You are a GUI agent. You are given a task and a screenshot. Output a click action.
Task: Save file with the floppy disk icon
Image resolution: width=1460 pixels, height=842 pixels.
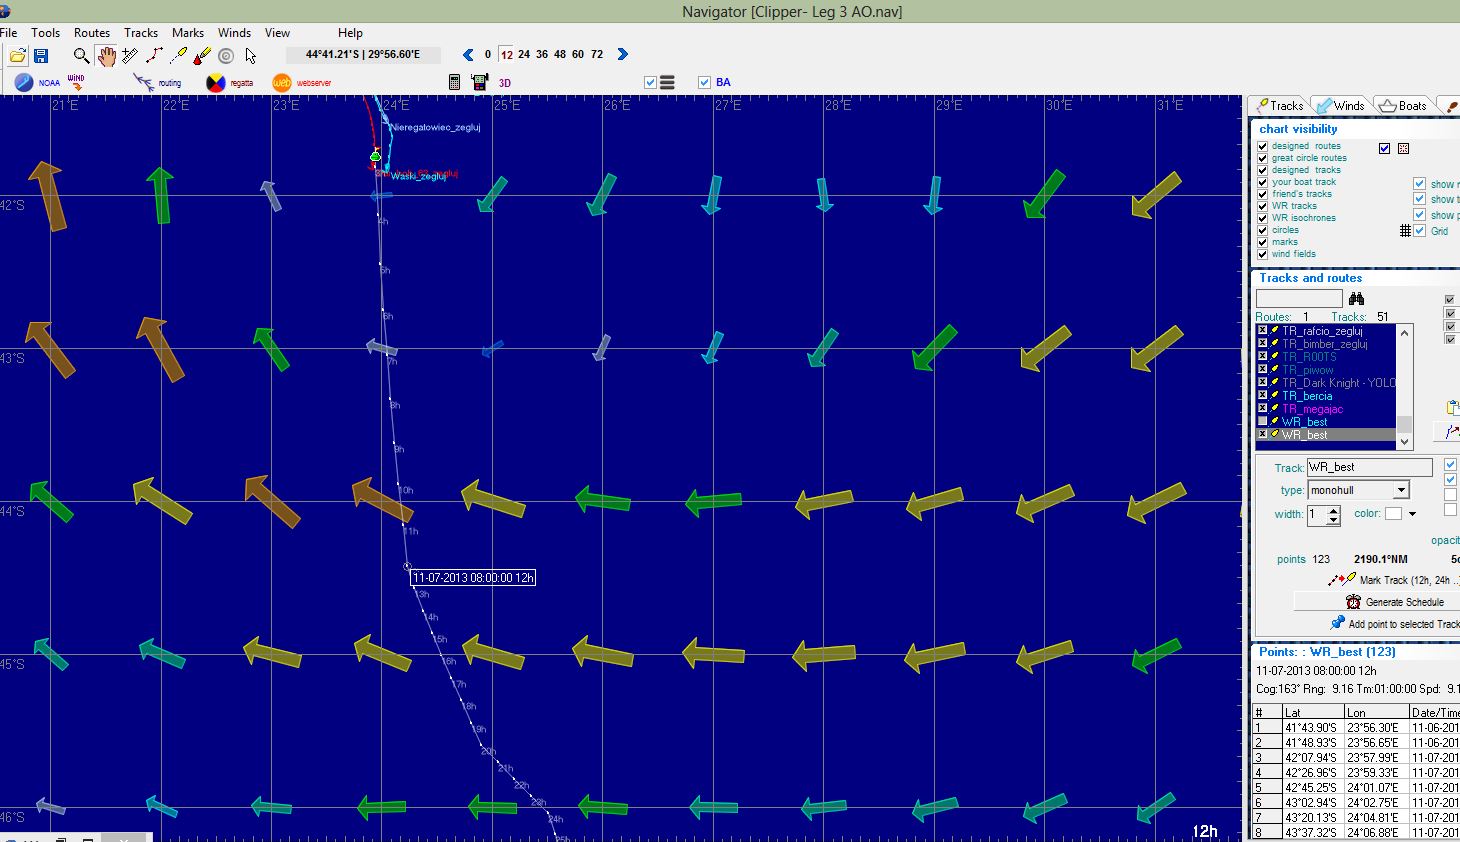41,56
